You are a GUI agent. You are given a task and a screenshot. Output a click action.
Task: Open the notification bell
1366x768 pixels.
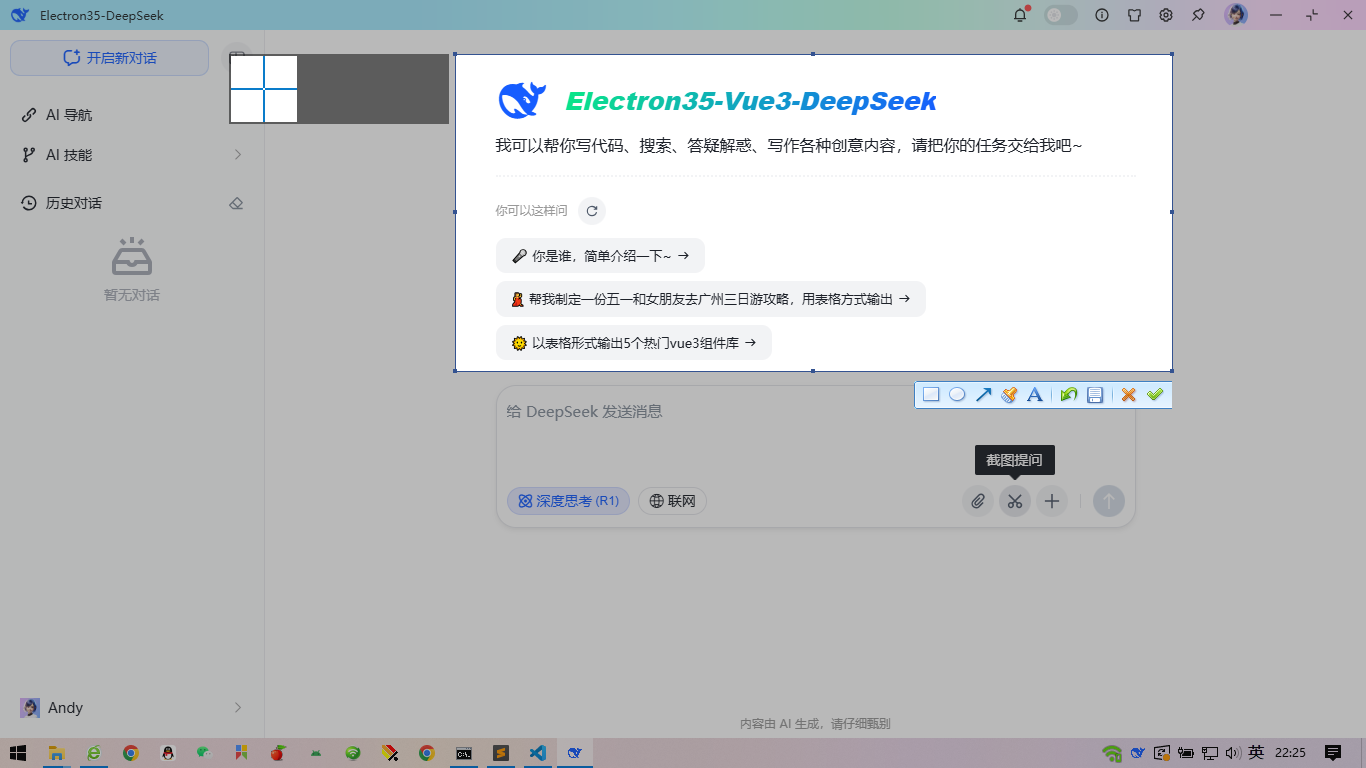click(x=1020, y=15)
